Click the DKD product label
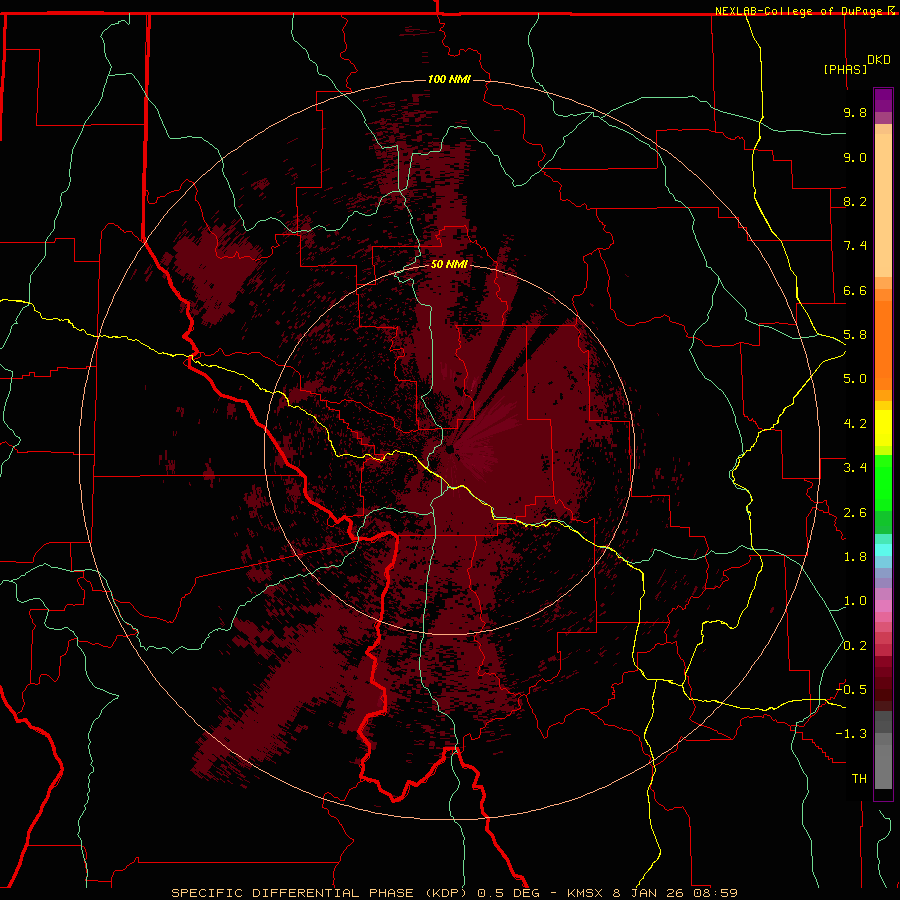This screenshot has height=900, width=900. [x=879, y=60]
